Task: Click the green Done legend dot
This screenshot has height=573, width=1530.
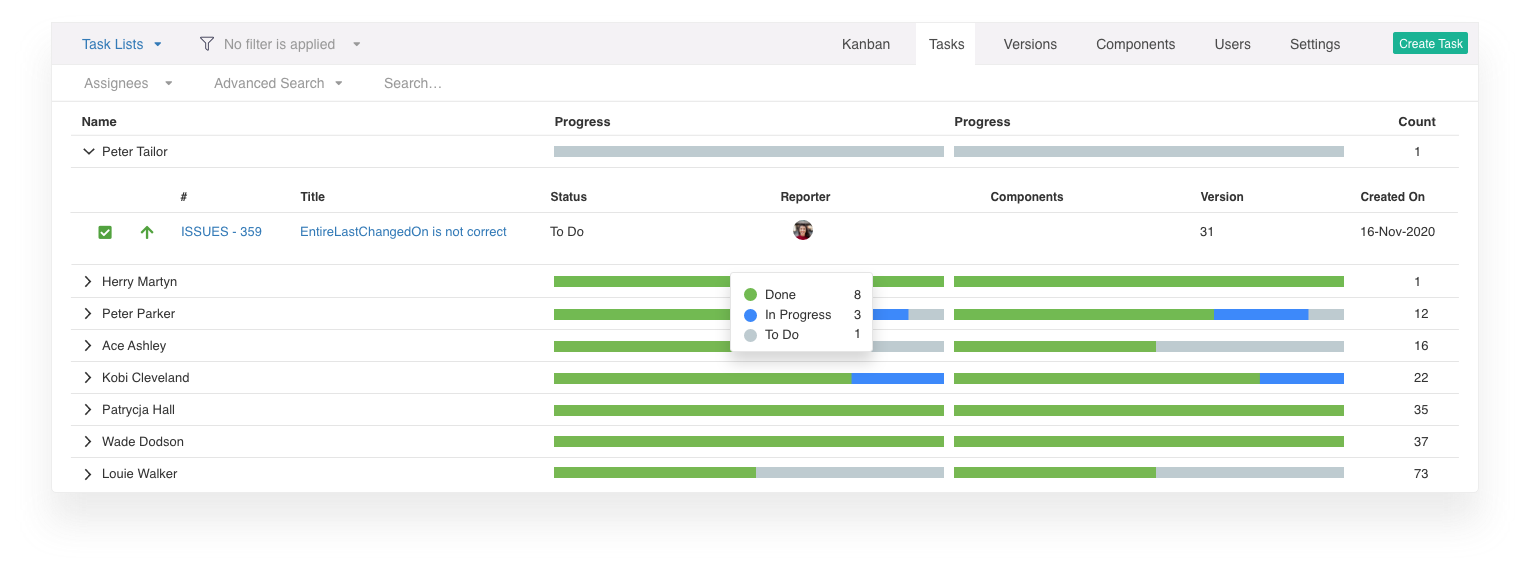Action: (x=750, y=295)
